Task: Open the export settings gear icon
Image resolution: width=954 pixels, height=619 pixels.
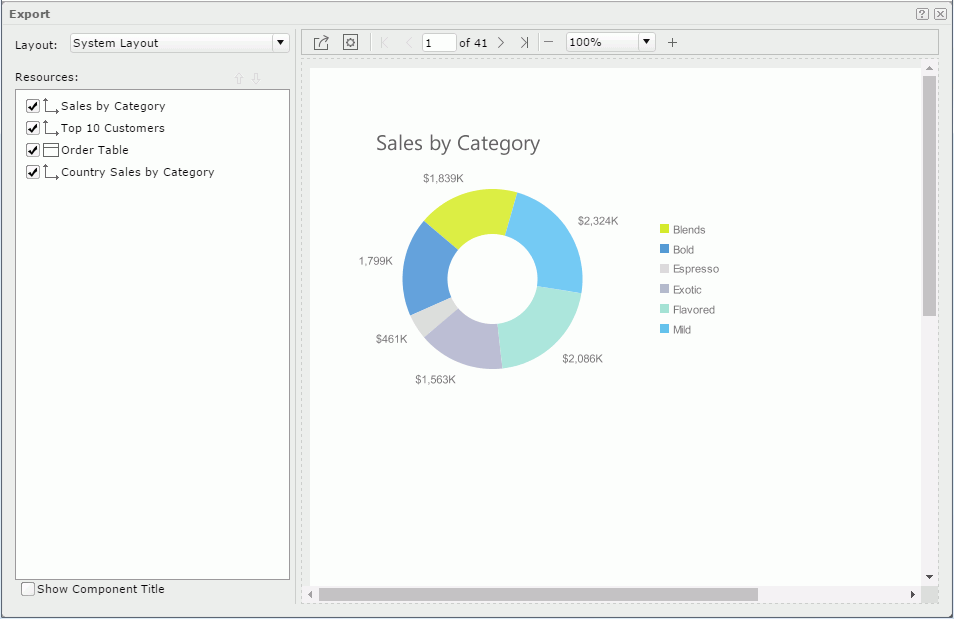Action: [x=350, y=42]
